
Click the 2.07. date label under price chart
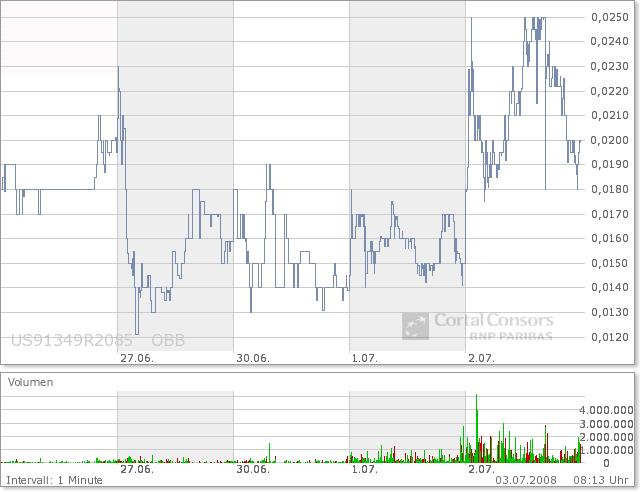[x=481, y=358]
